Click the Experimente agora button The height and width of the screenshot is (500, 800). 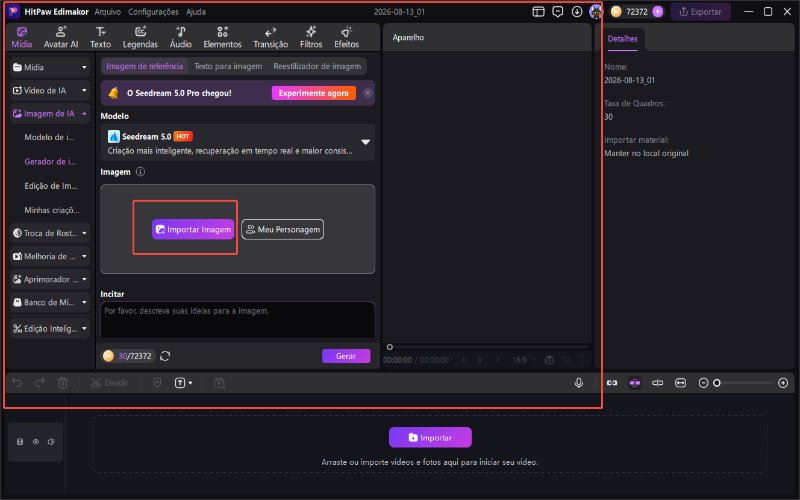pyautogui.click(x=313, y=93)
